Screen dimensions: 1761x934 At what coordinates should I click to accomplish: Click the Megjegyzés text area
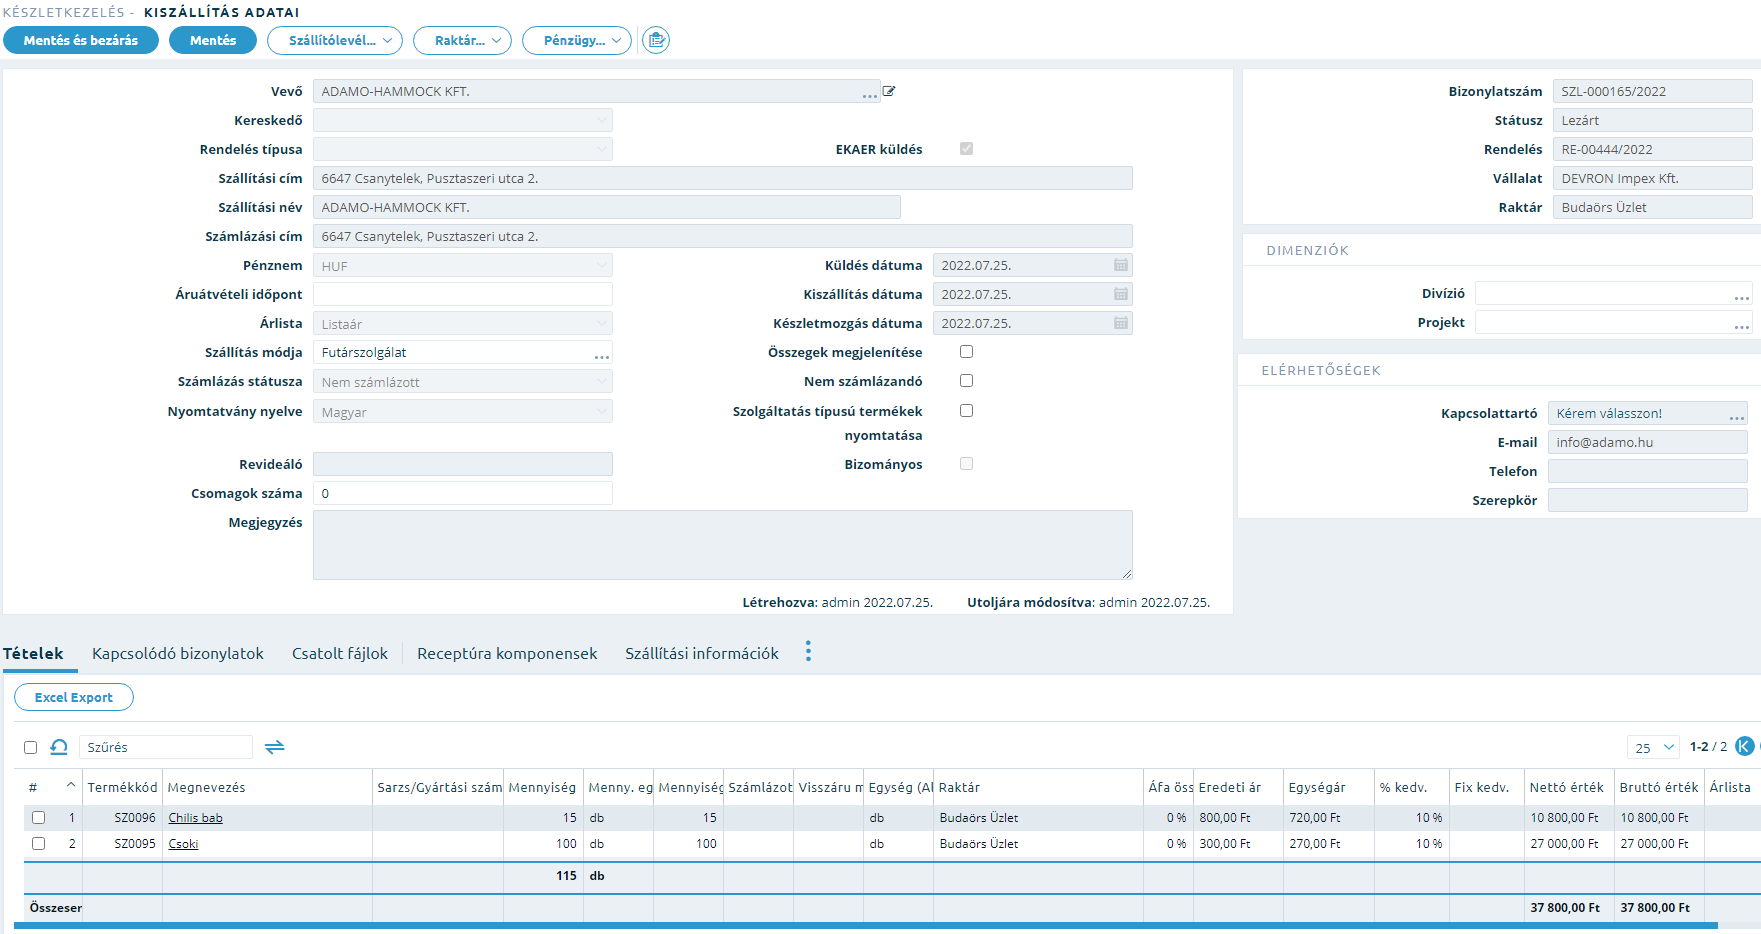tap(723, 545)
